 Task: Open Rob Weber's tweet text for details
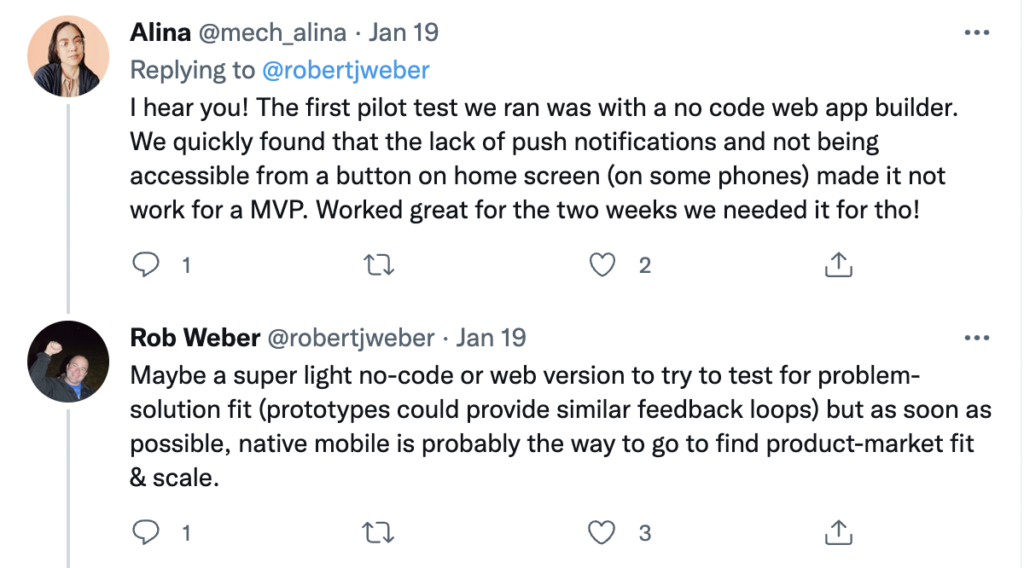click(x=560, y=426)
